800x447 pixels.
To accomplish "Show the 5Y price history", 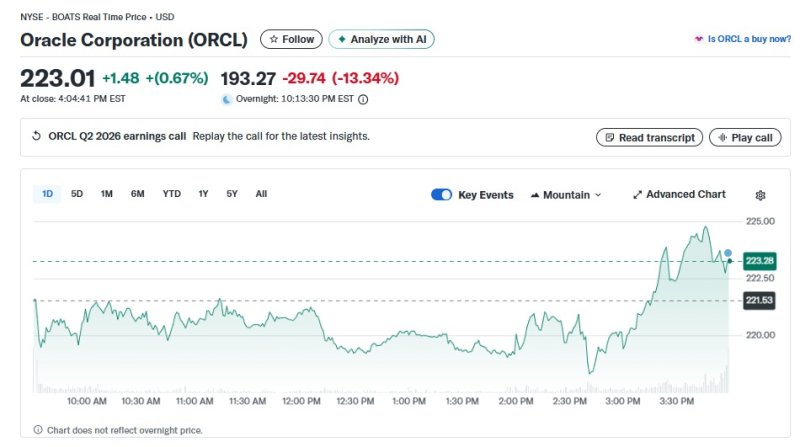I will [232, 194].
